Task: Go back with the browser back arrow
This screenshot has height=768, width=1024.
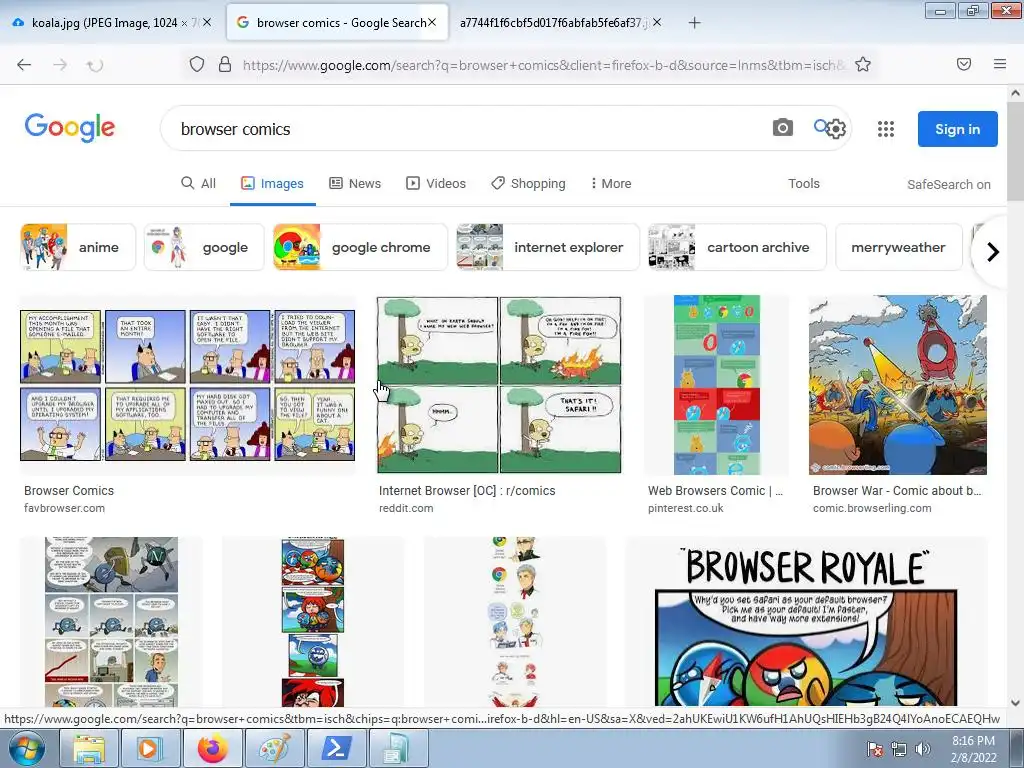Action: point(24,64)
